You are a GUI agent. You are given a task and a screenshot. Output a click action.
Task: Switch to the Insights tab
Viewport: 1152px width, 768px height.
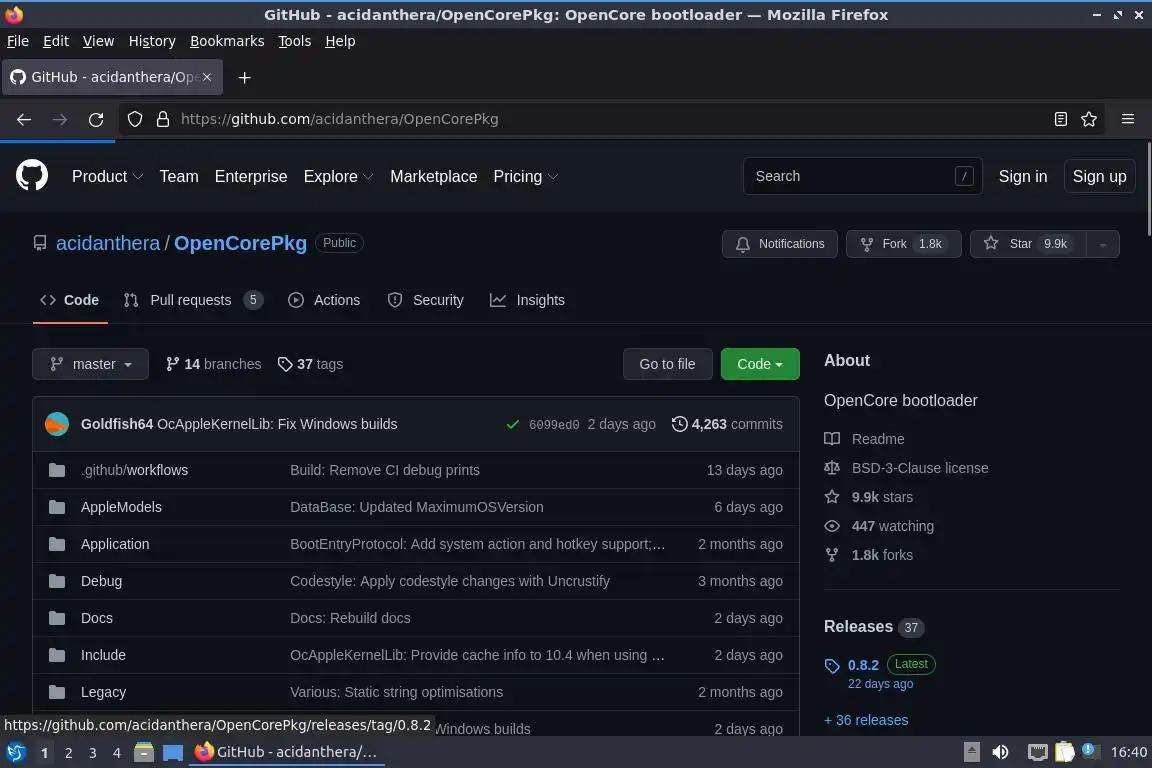(528, 300)
